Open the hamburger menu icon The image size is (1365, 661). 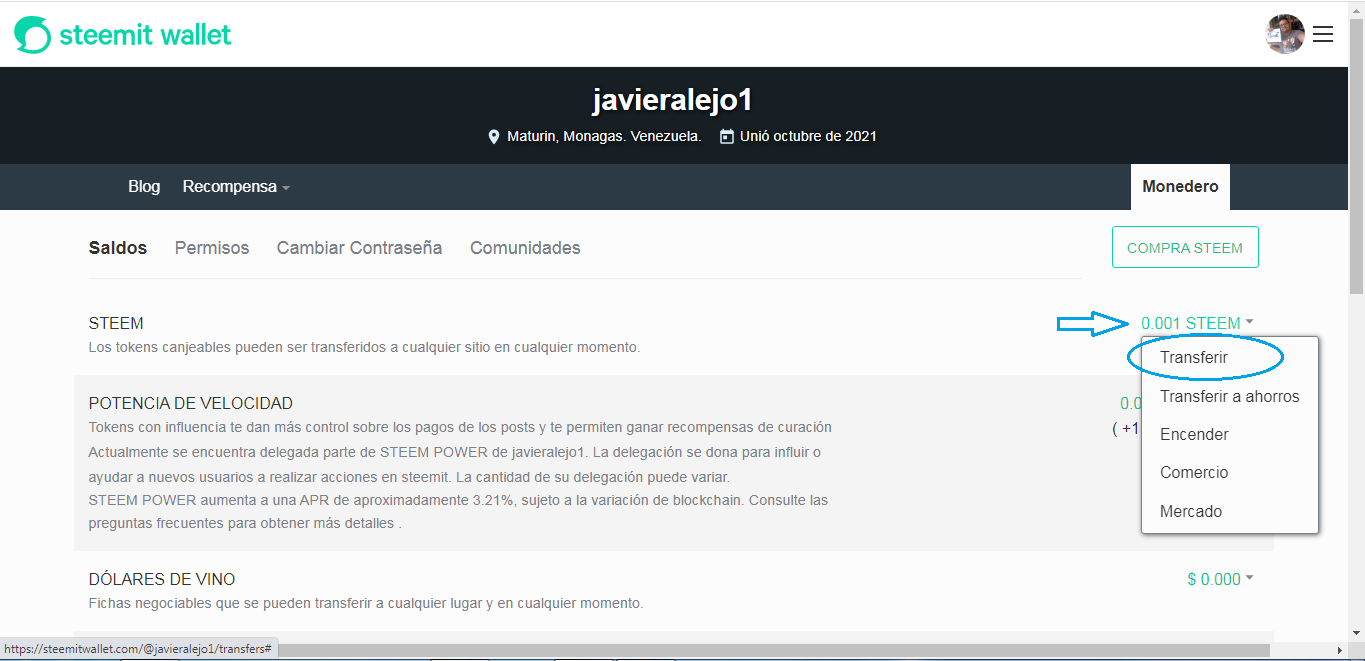point(1323,34)
